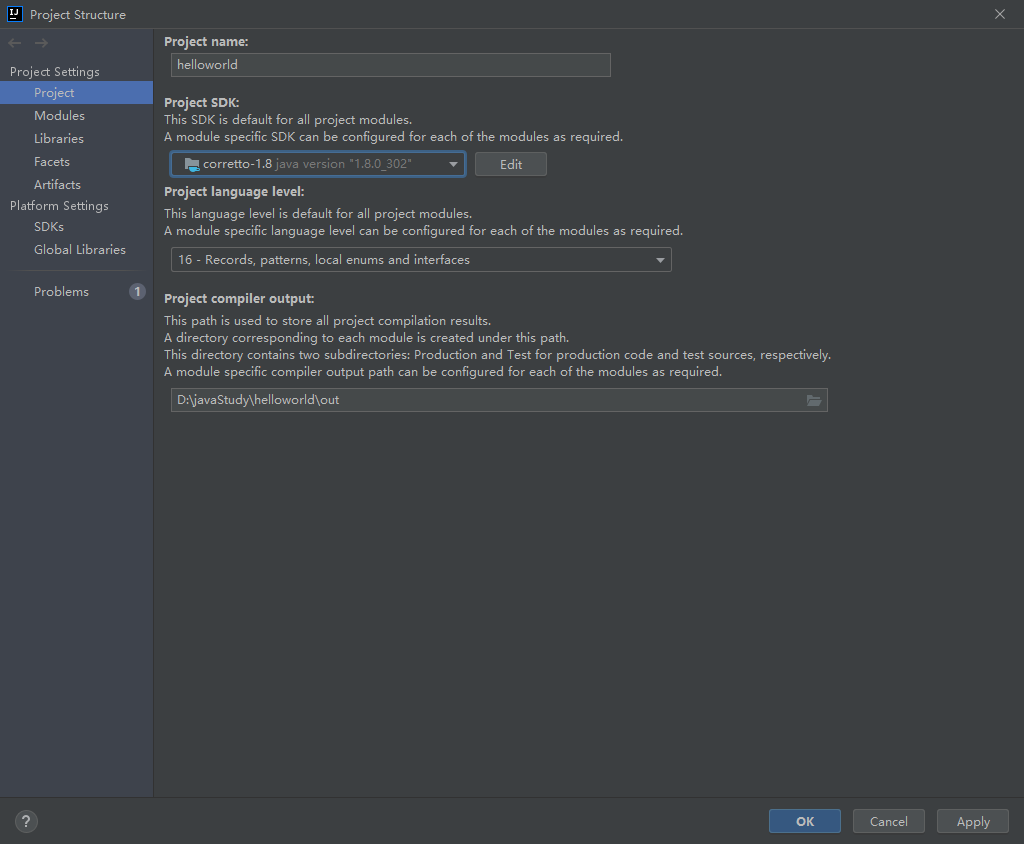The width and height of the screenshot is (1024, 844).
Task: Select Global Libraries in sidebar
Action: 80,250
